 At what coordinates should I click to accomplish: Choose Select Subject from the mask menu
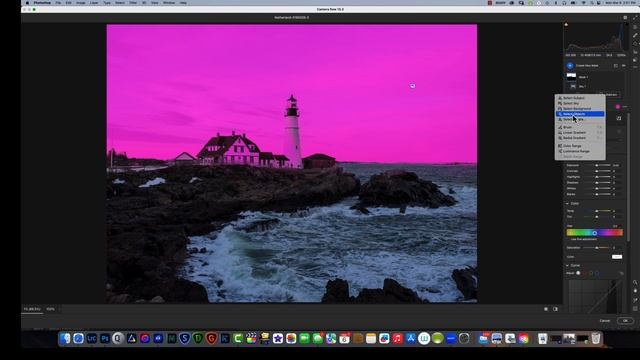pos(580,98)
